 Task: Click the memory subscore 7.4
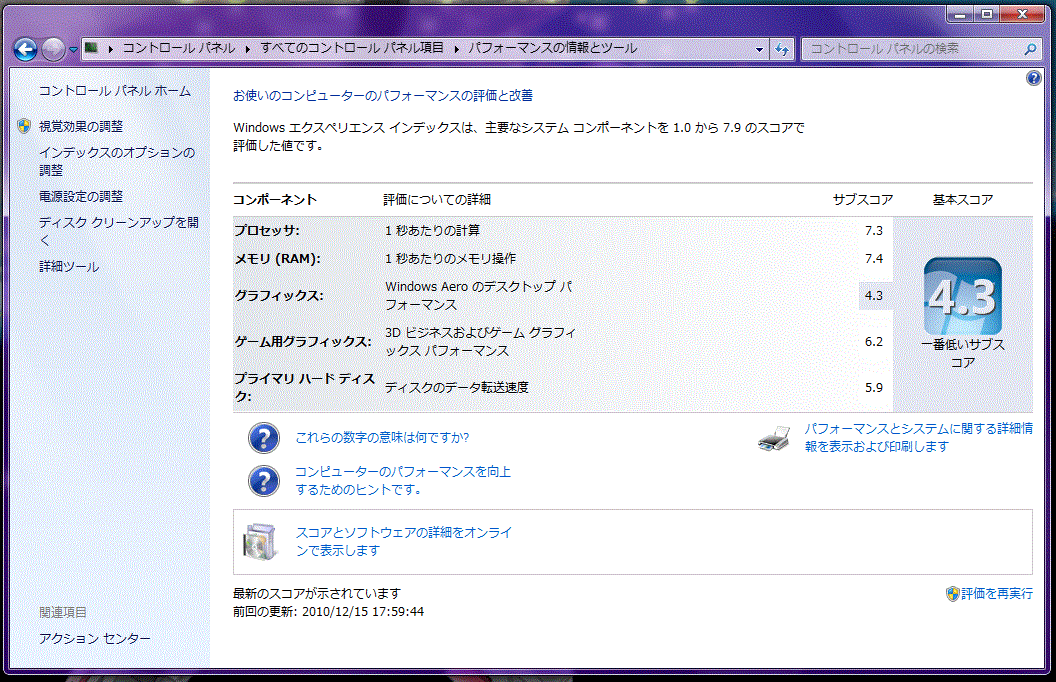pos(873,259)
